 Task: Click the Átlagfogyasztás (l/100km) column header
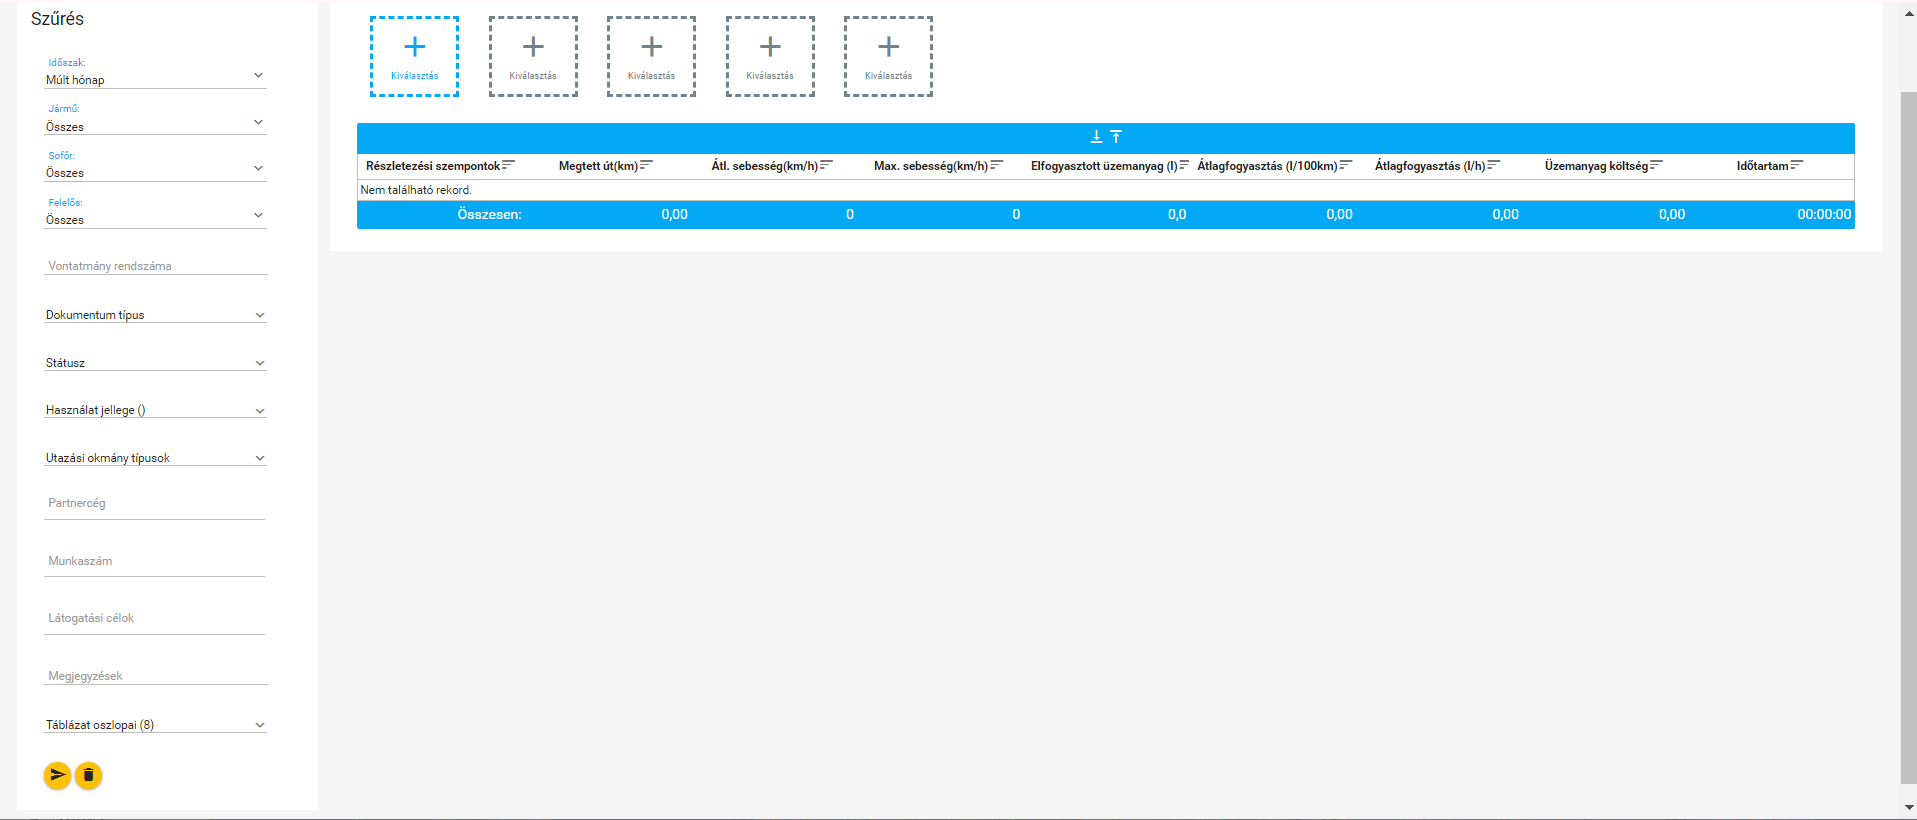(1266, 166)
